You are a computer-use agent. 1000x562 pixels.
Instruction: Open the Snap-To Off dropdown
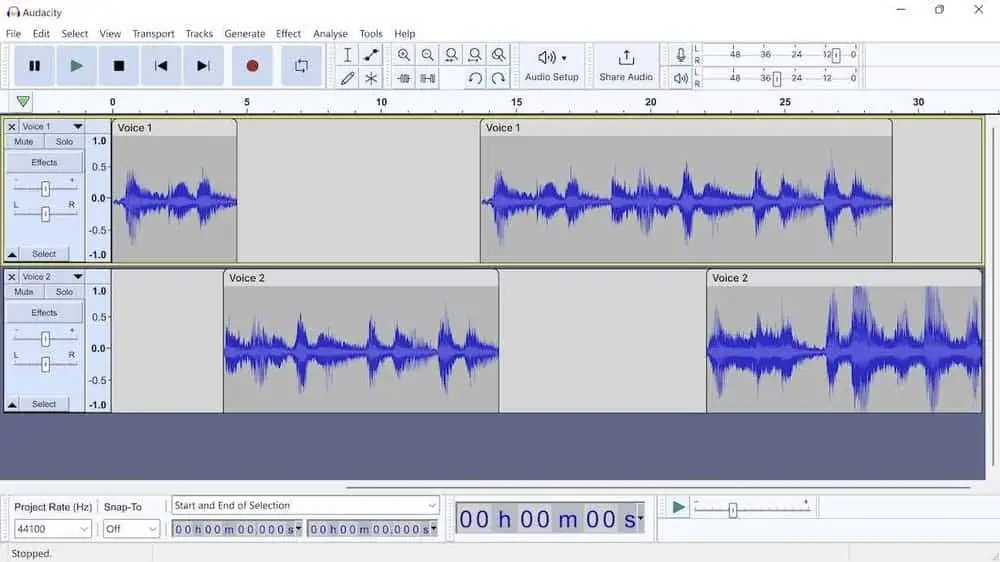click(x=131, y=529)
